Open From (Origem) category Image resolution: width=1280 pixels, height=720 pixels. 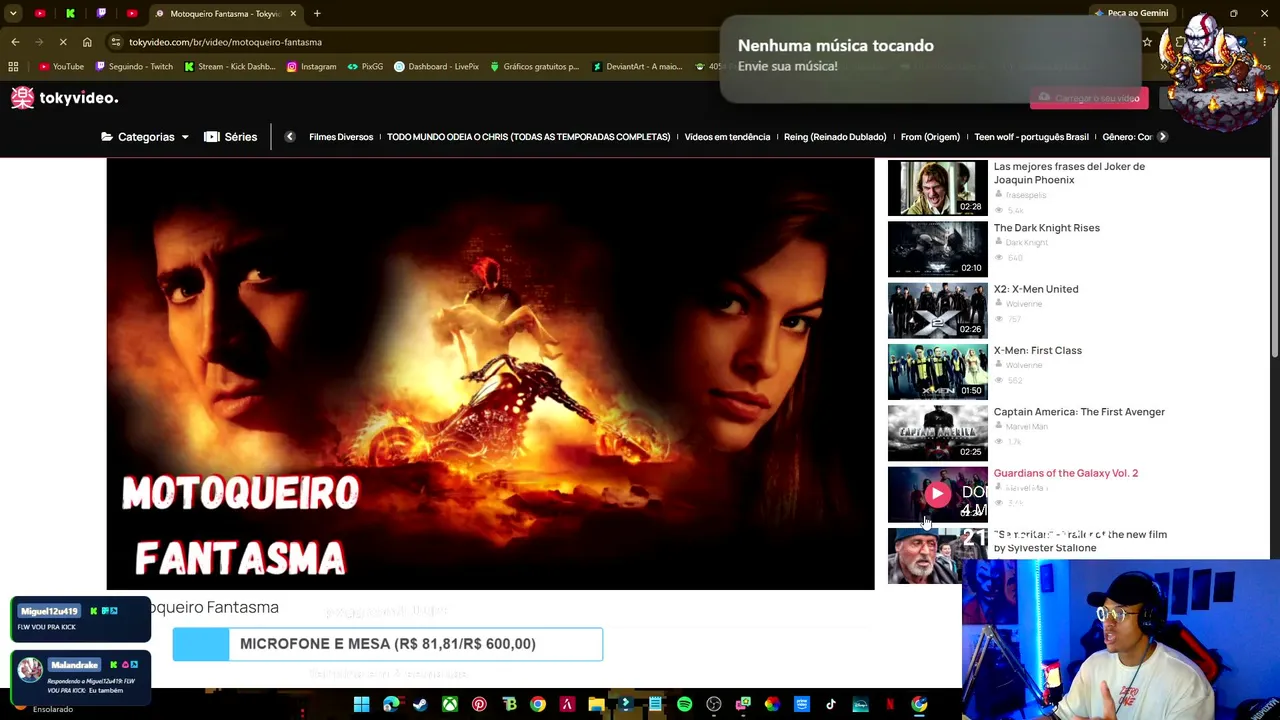[x=930, y=137]
